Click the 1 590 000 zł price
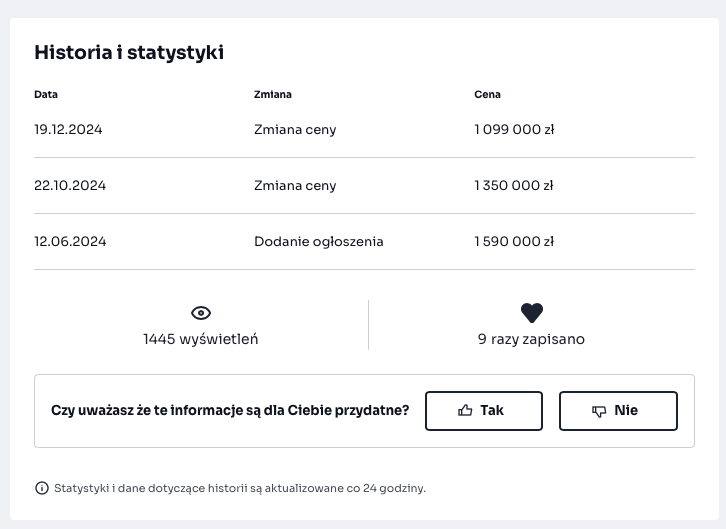The width and height of the screenshot is (726, 529). click(514, 242)
